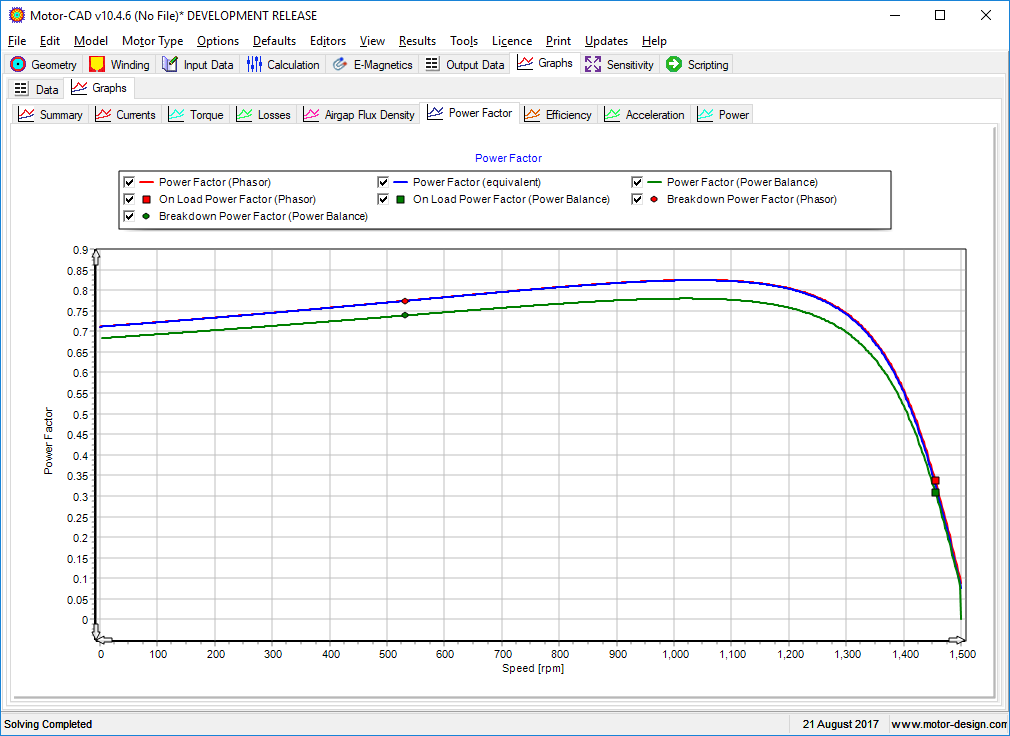Click the Motor-CAD application icon in title bar
Image resolution: width=1010 pixels, height=736 pixels.
[x=17, y=15]
